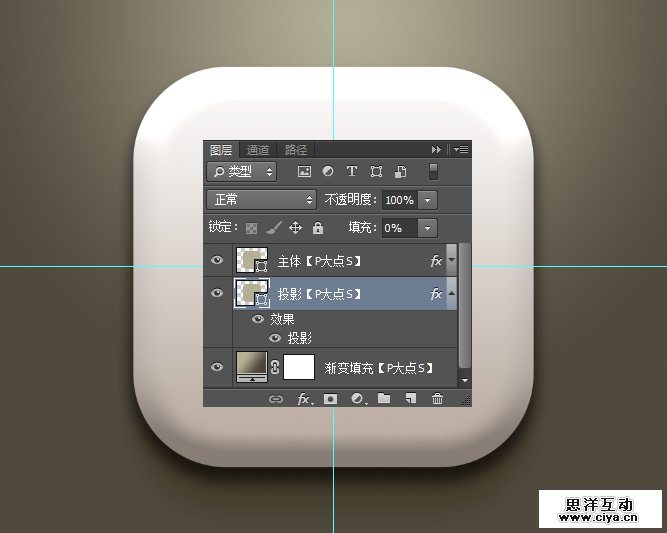
Task: Toggle visibility of the 渐变填充 layer
Action: click(217, 368)
